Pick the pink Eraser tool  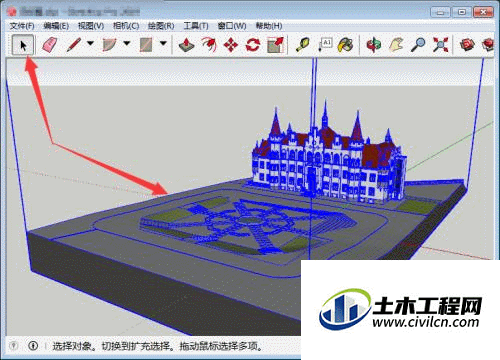point(50,45)
